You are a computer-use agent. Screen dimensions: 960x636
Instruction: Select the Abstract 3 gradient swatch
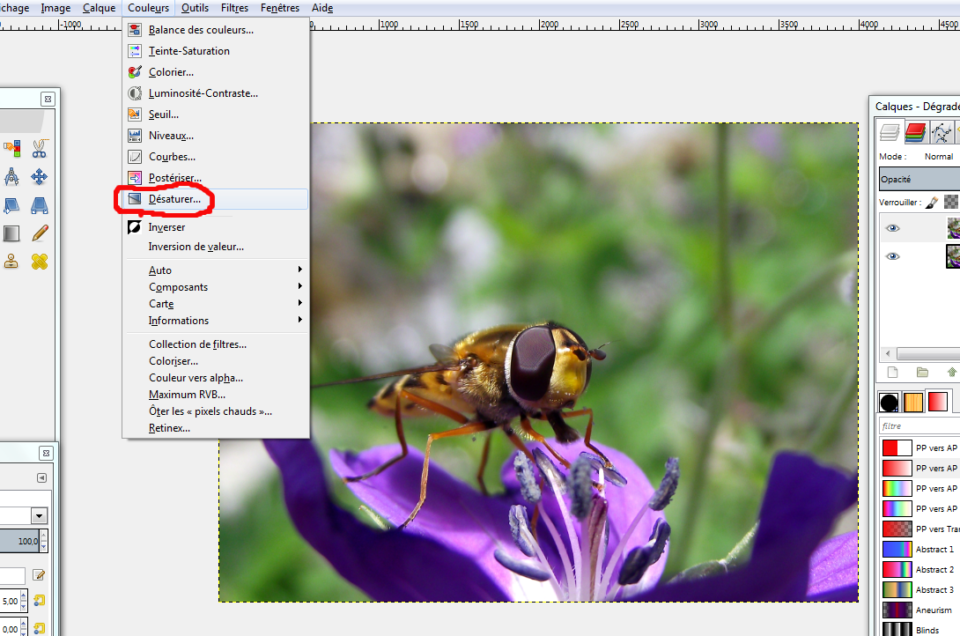point(897,589)
